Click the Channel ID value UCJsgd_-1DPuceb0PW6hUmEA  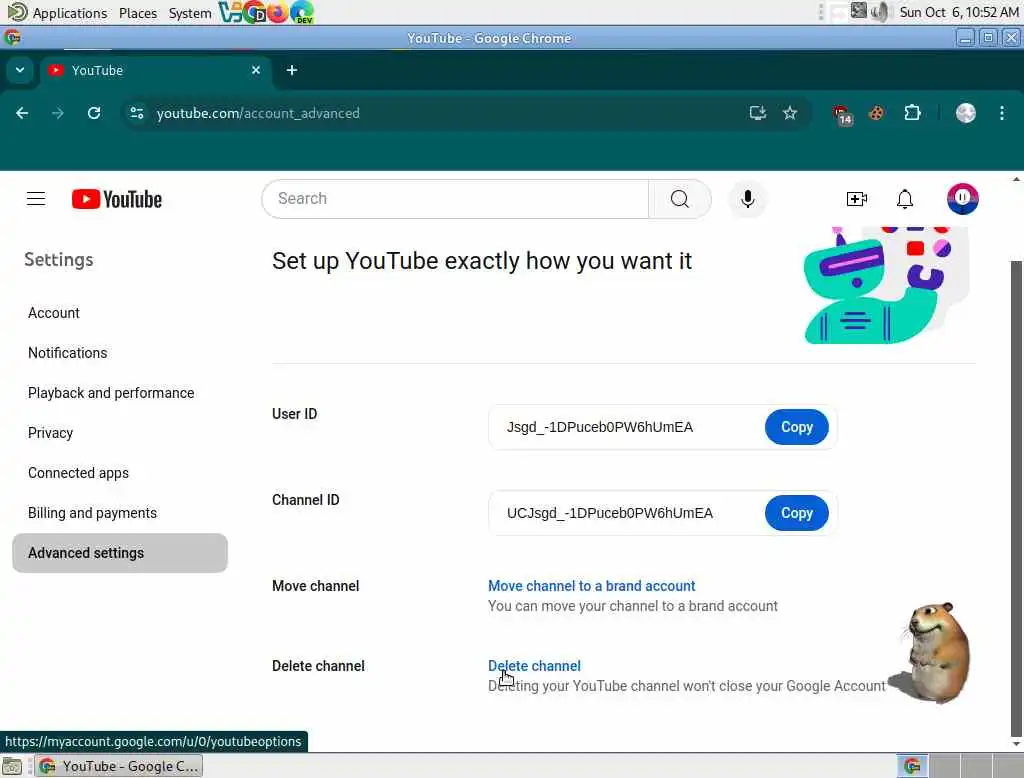pyautogui.click(x=610, y=513)
